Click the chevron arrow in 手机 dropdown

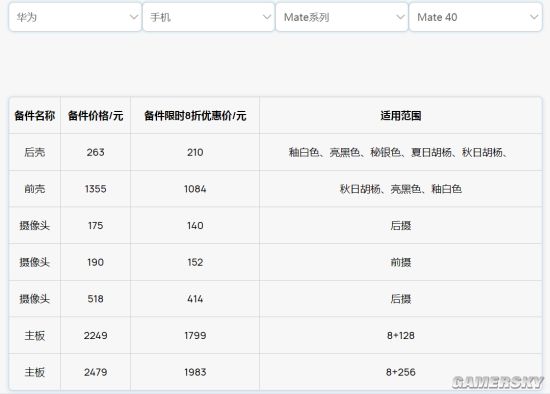click(x=267, y=17)
